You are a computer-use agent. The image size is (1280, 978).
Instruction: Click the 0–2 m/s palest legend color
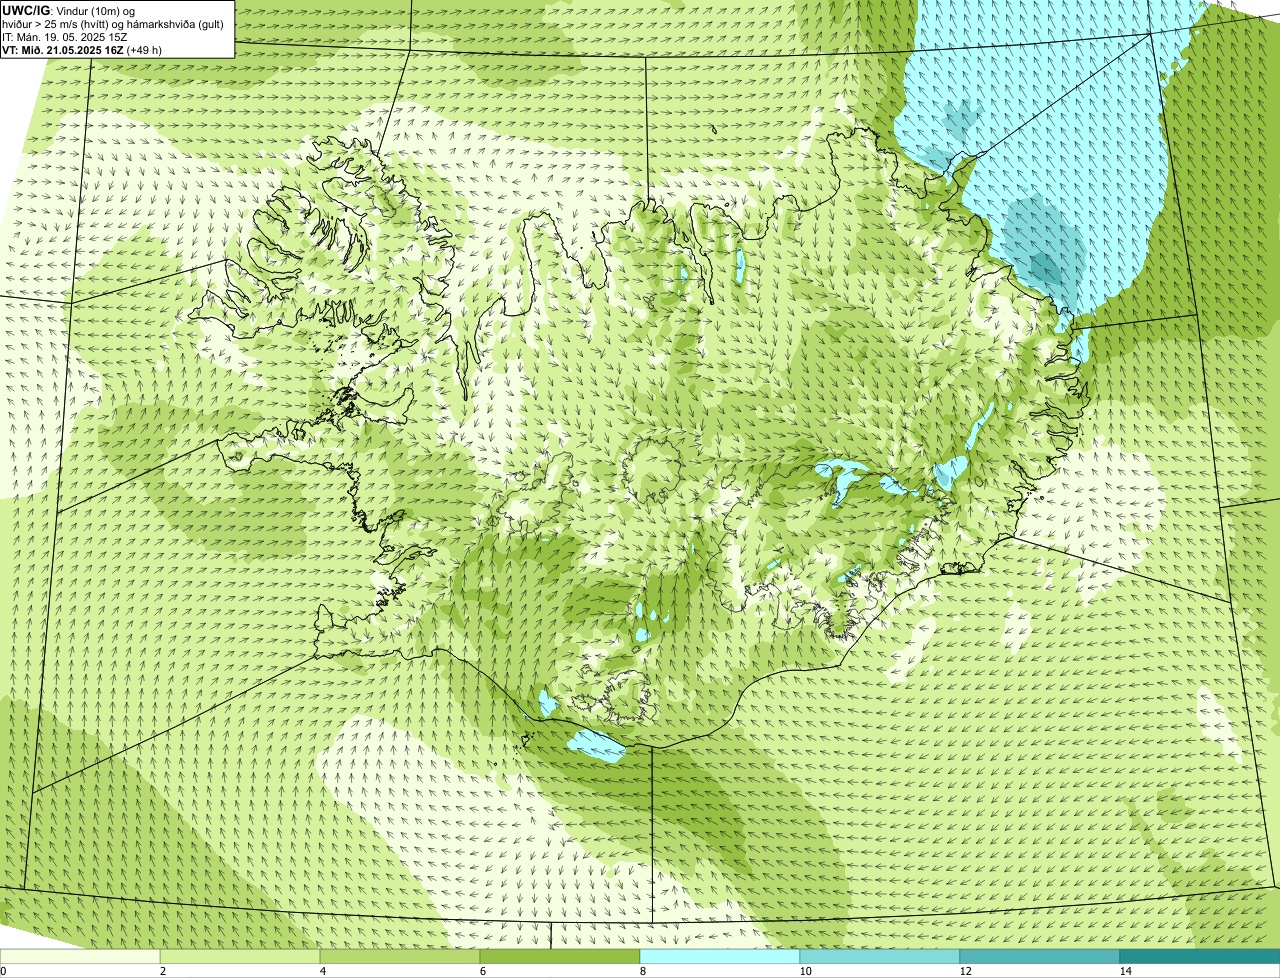tap(80, 956)
